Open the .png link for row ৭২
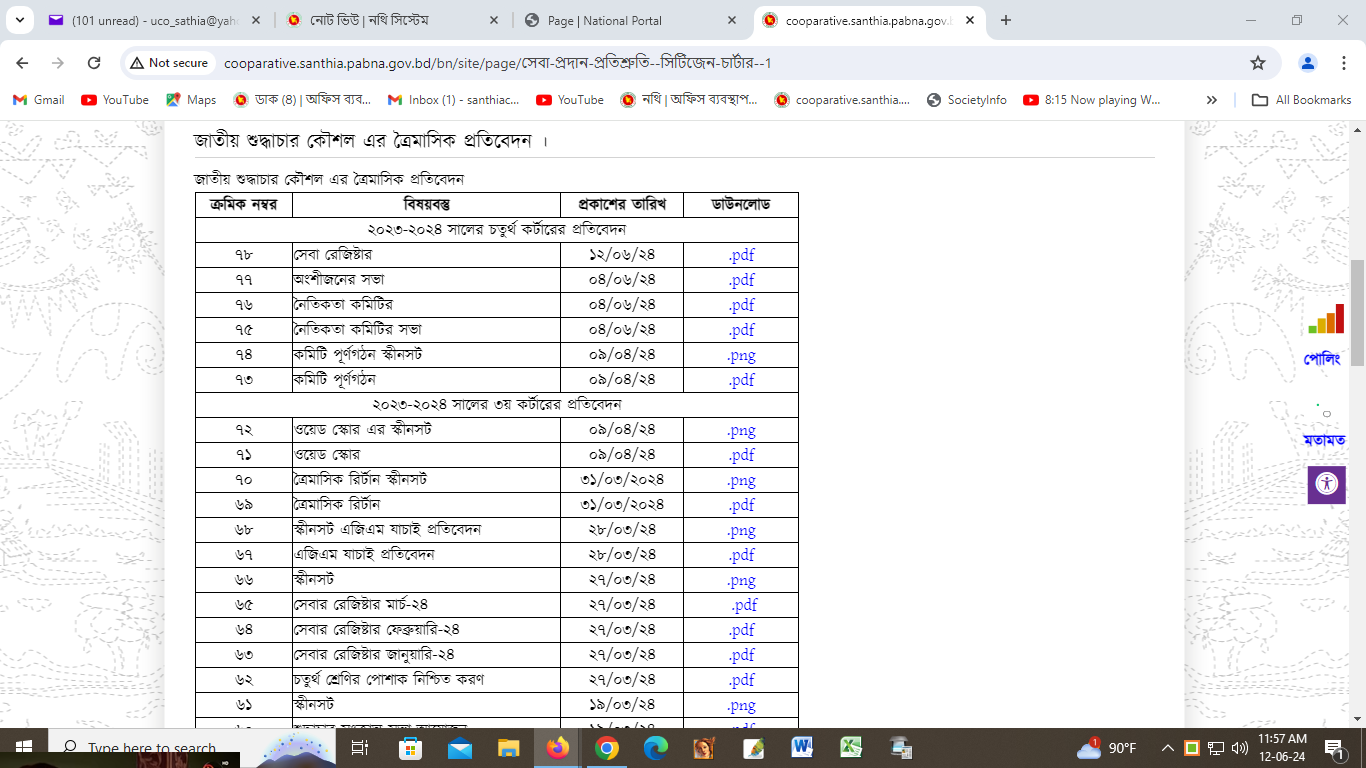Screen dimensions: 1366x768 pos(741,430)
